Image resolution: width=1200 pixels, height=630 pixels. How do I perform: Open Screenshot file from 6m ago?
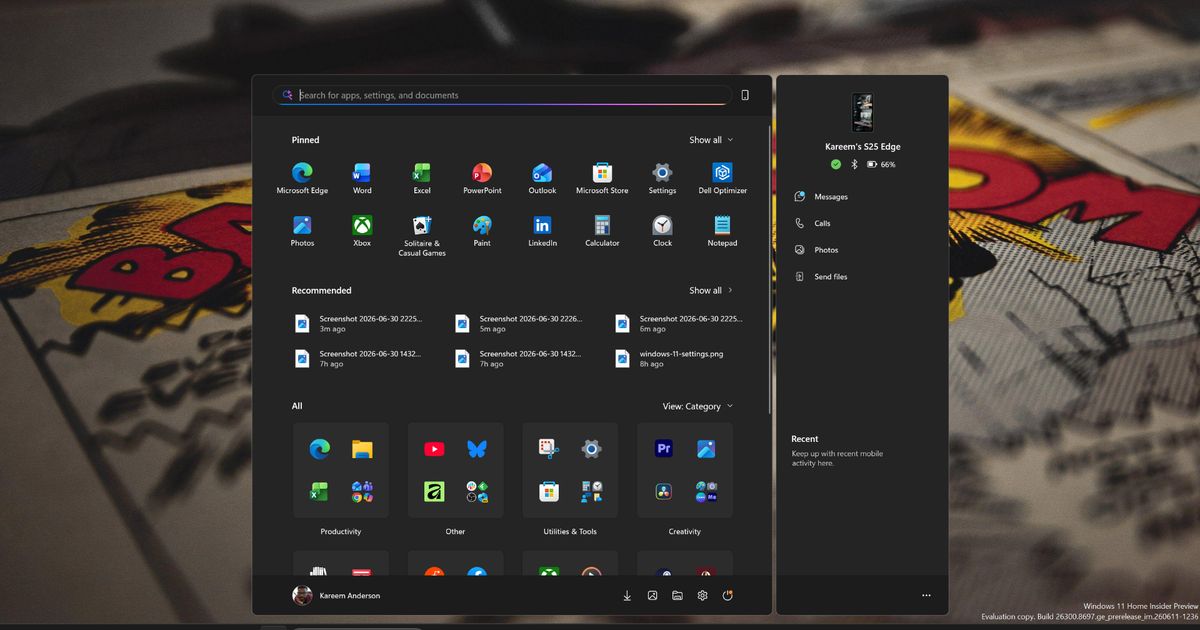point(680,323)
